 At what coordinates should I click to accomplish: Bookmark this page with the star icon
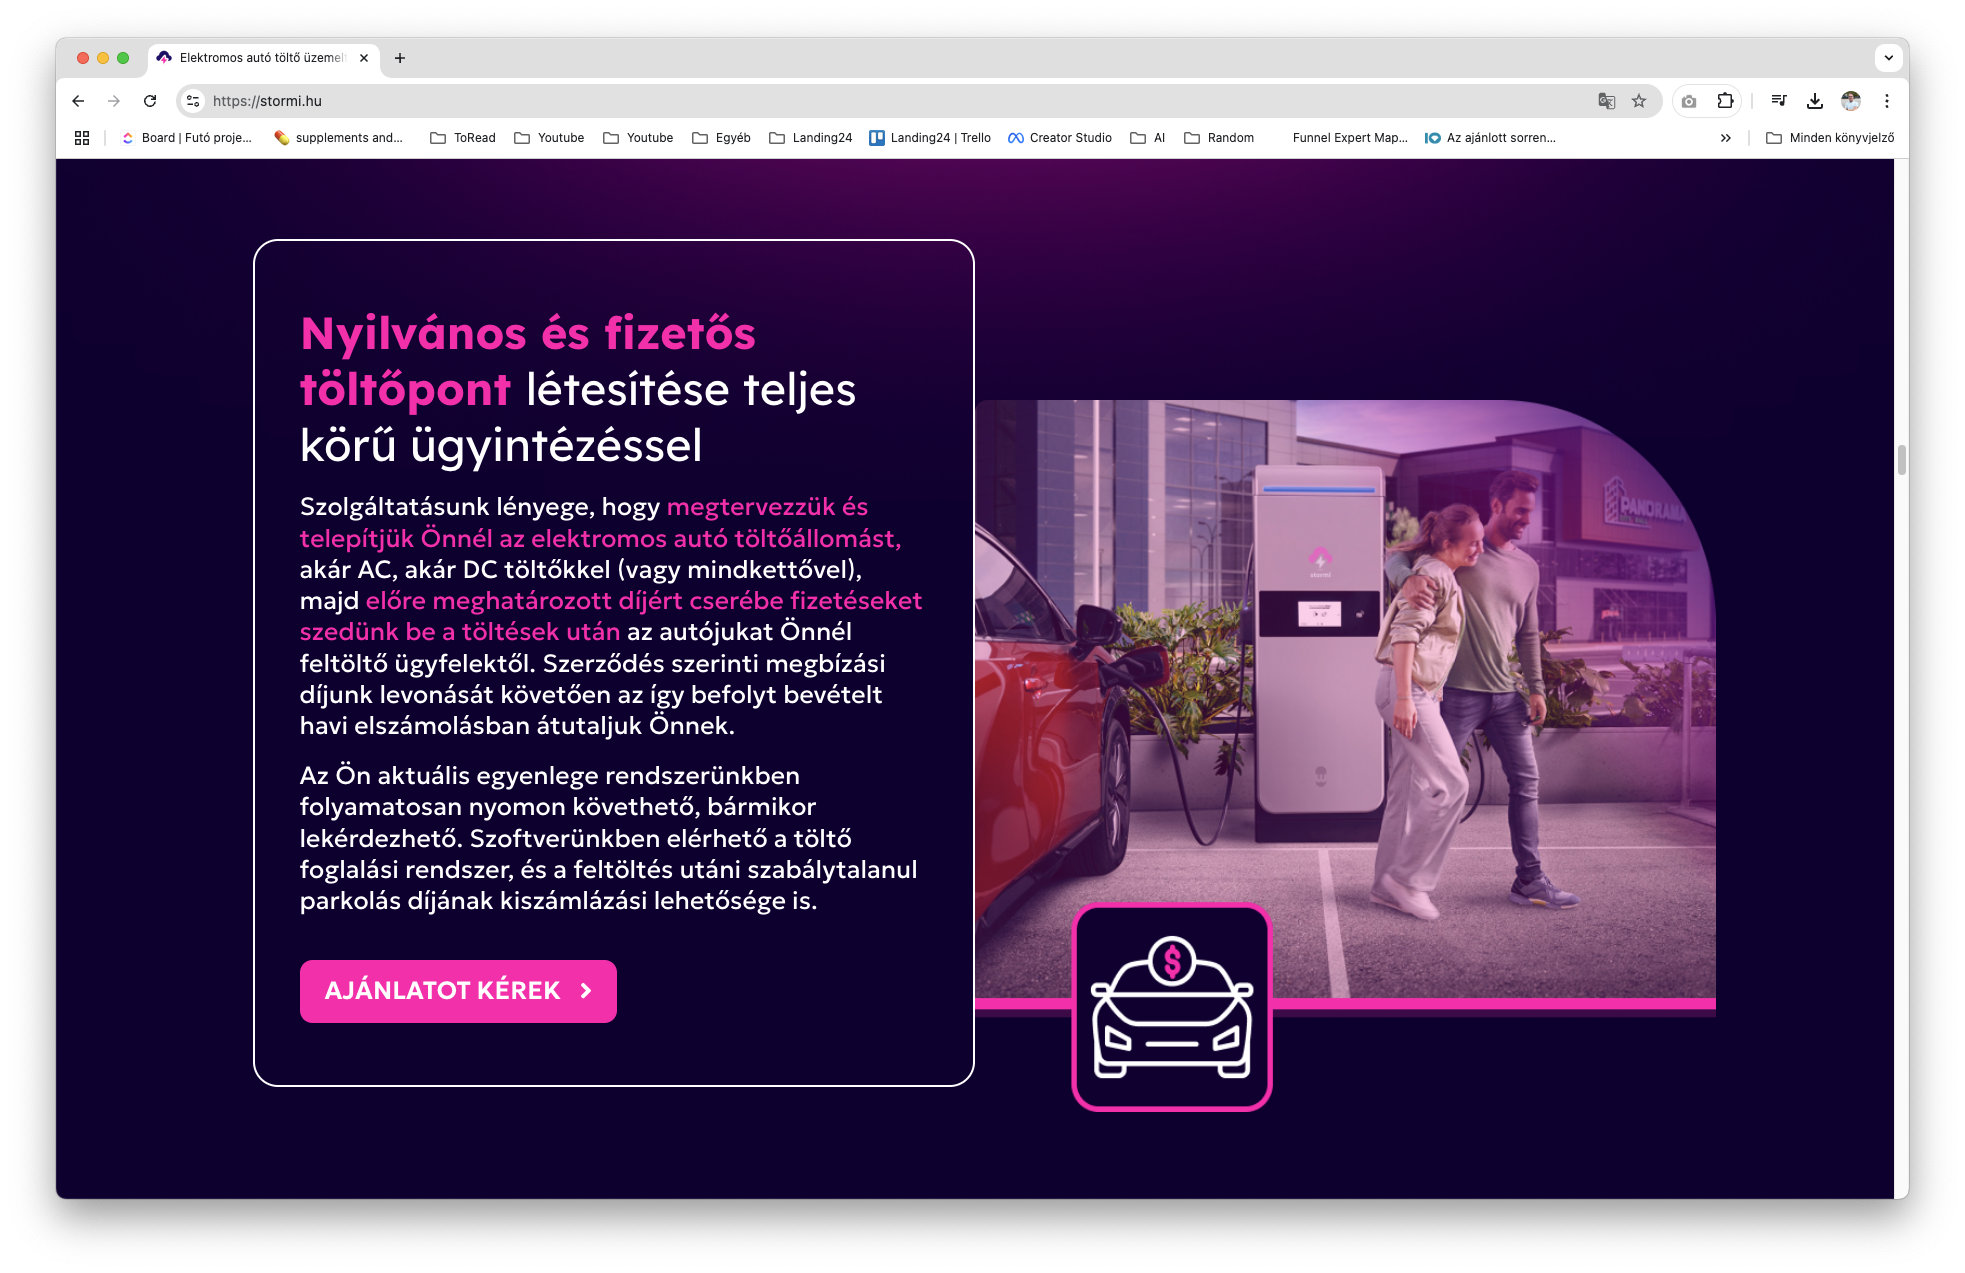(1638, 101)
